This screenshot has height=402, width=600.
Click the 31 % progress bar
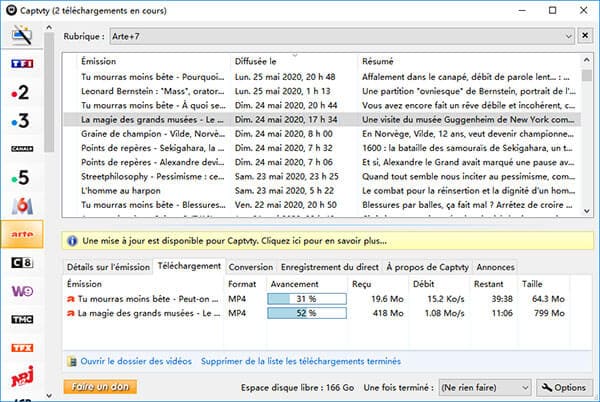tap(307, 299)
